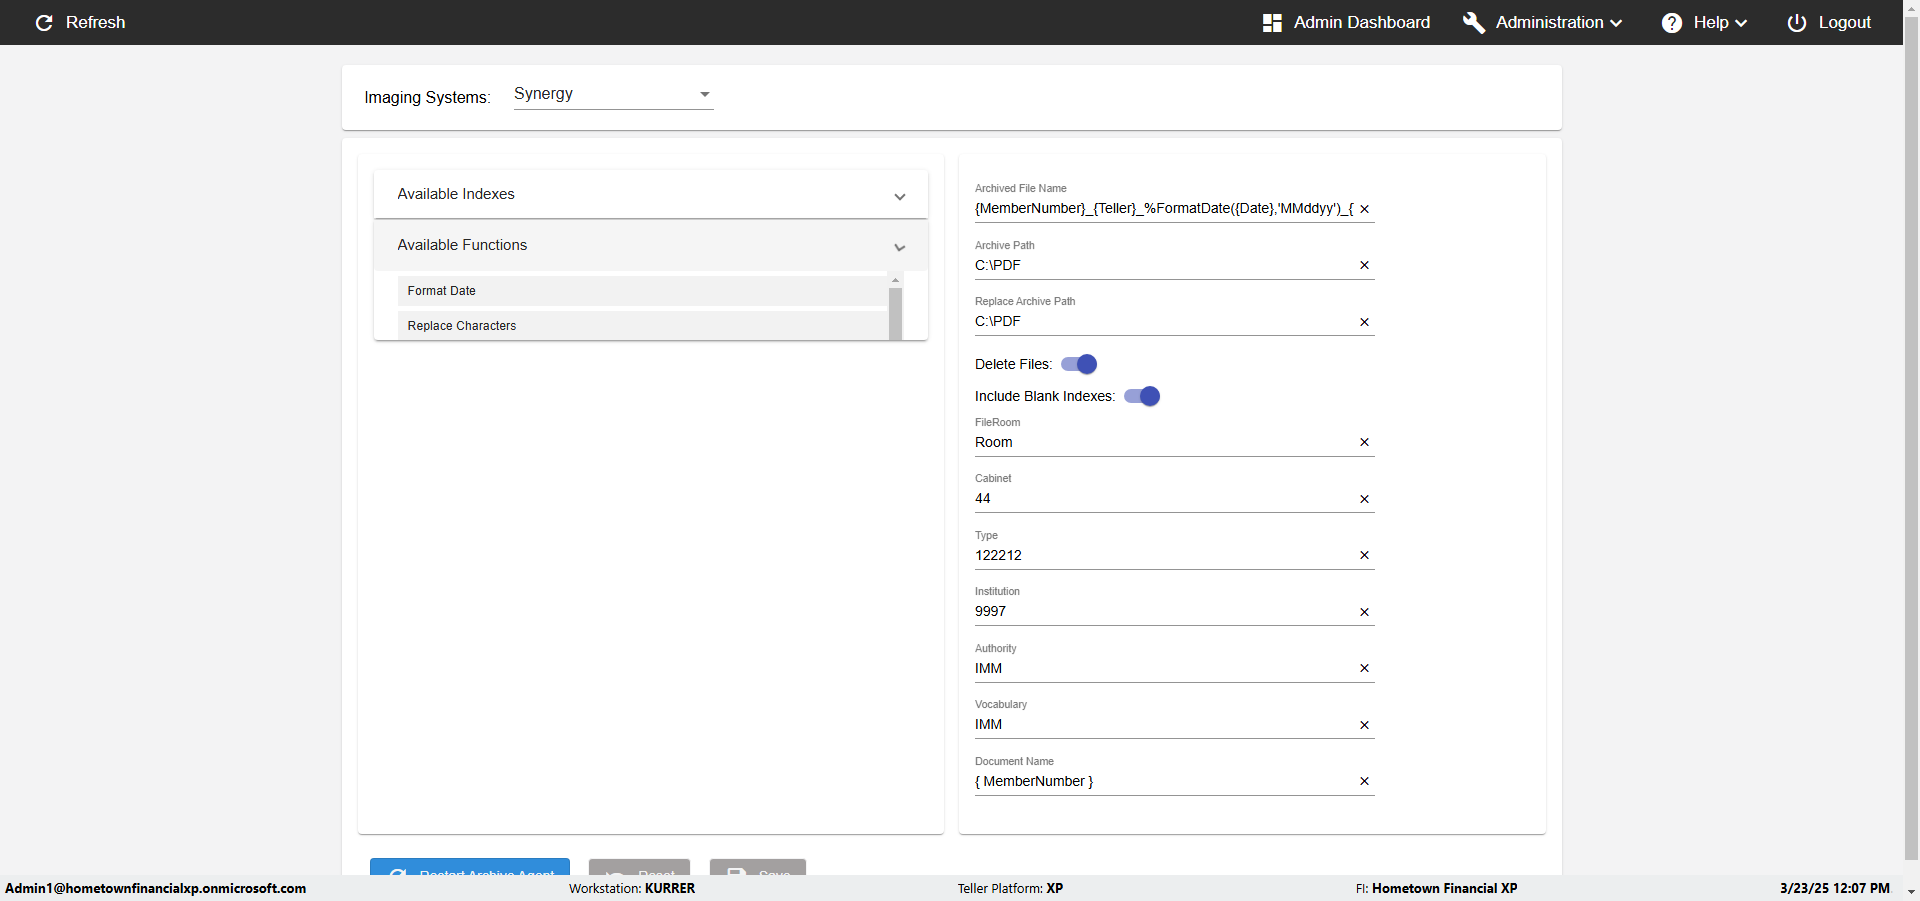This screenshot has height=901, width=1920.
Task: Clear the Cabinet field value
Action: (x=1364, y=499)
